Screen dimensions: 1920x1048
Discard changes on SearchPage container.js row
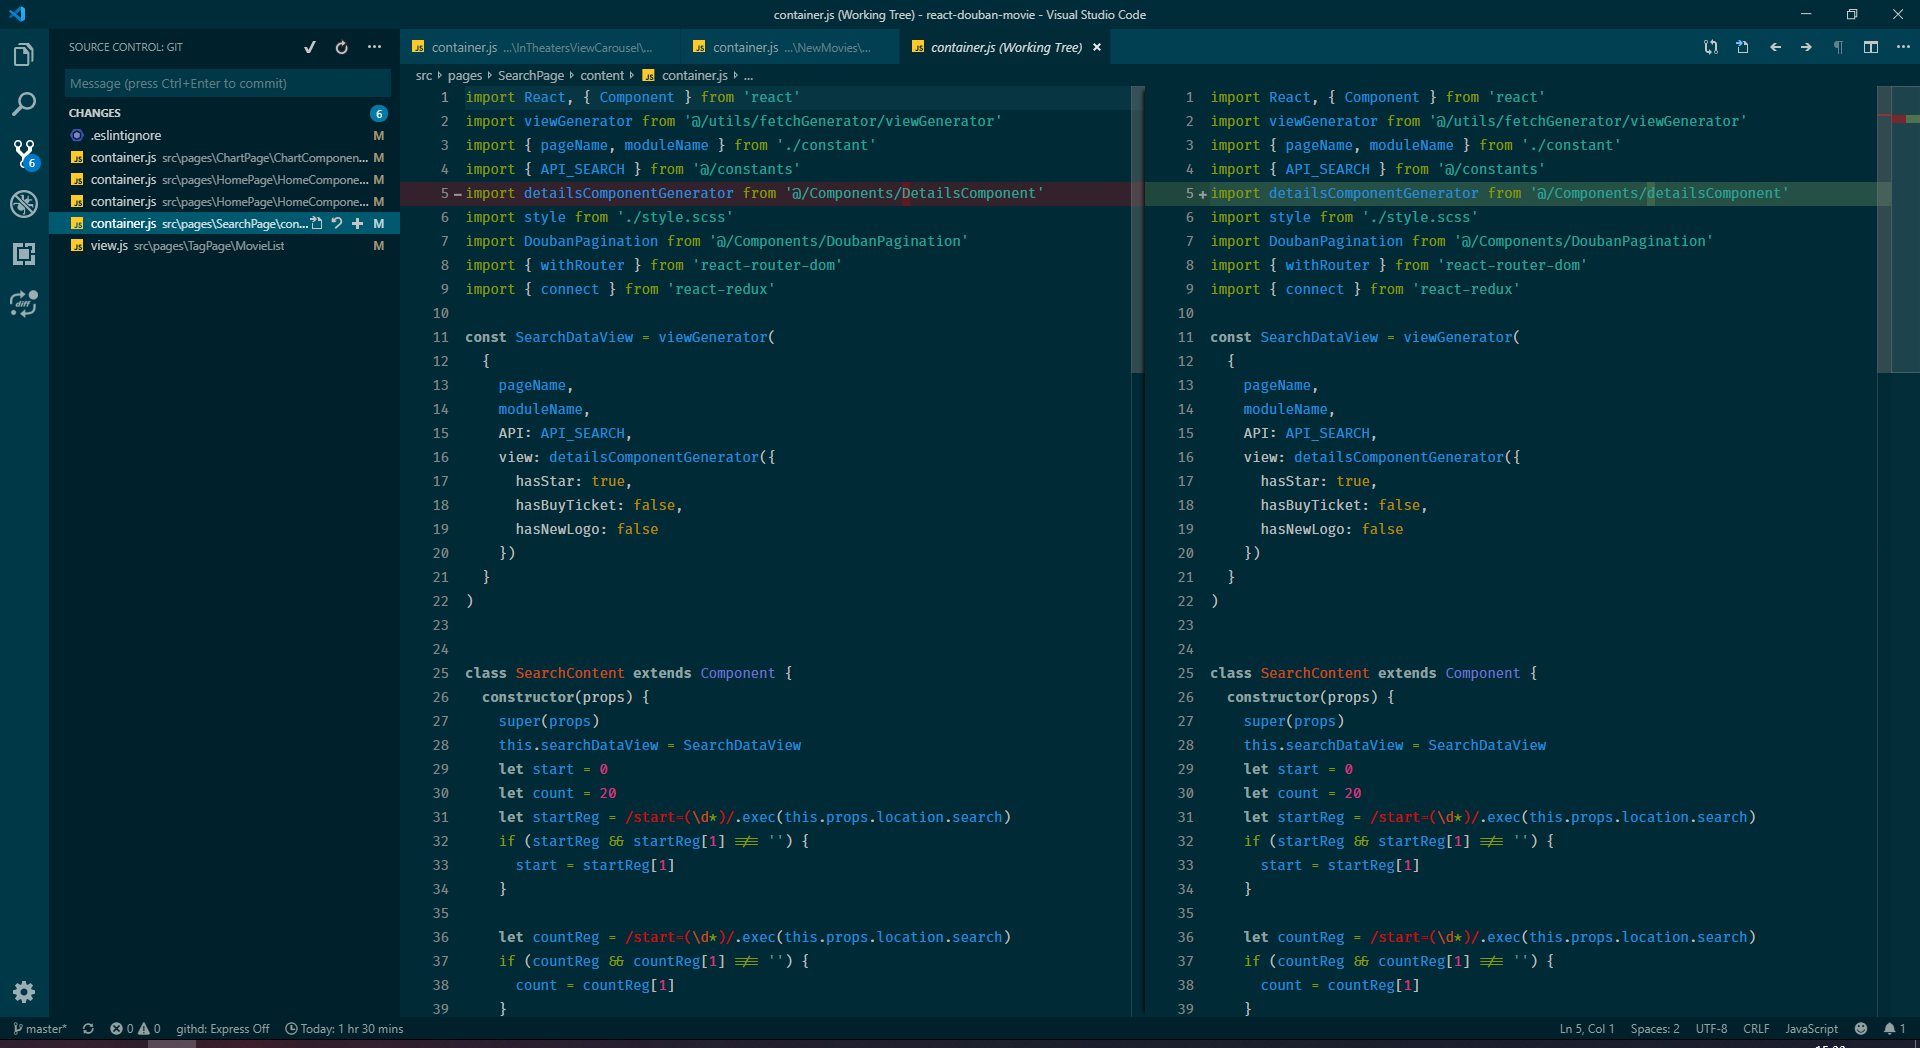[337, 223]
